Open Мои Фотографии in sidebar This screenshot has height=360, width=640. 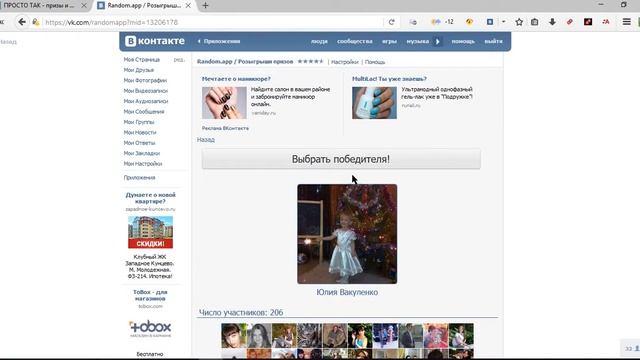pyautogui.click(x=145, y=80)
